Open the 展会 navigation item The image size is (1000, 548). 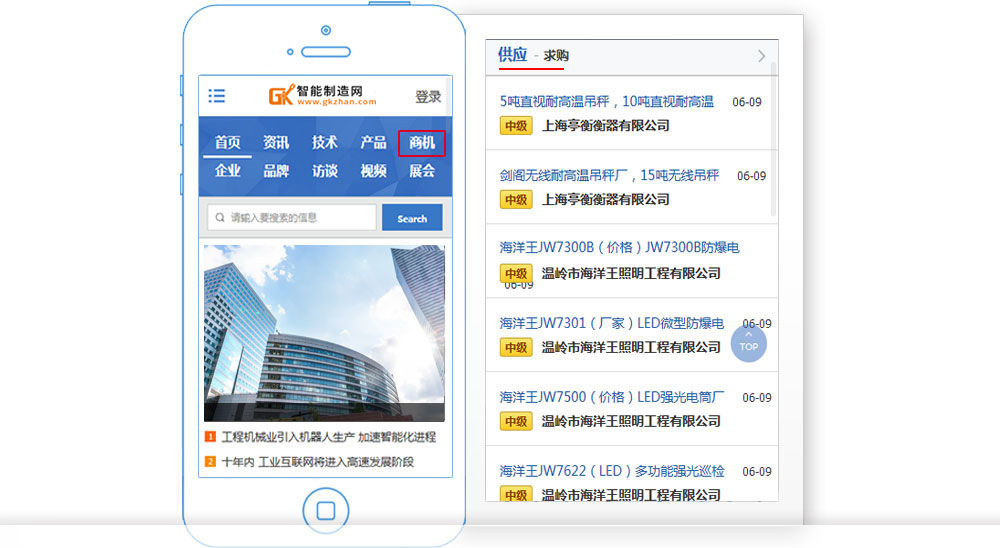point(421,171)
